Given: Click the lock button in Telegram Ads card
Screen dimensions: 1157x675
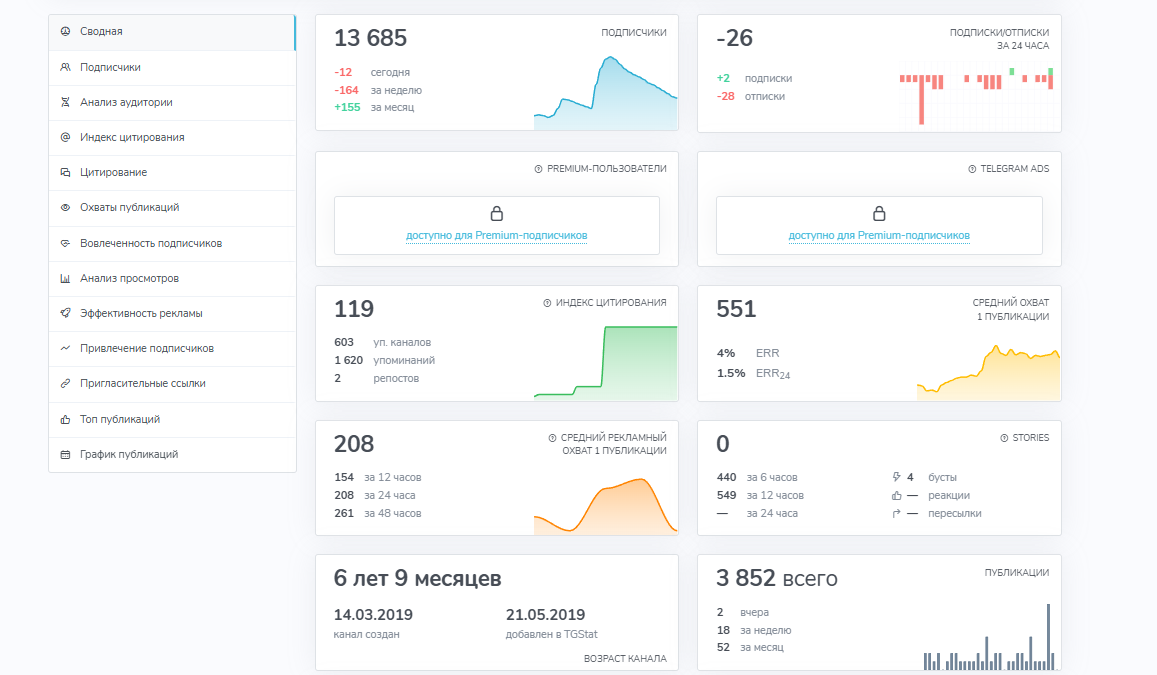Looking at the screenshot, I should pyautogui.click(x=879, y=214).
